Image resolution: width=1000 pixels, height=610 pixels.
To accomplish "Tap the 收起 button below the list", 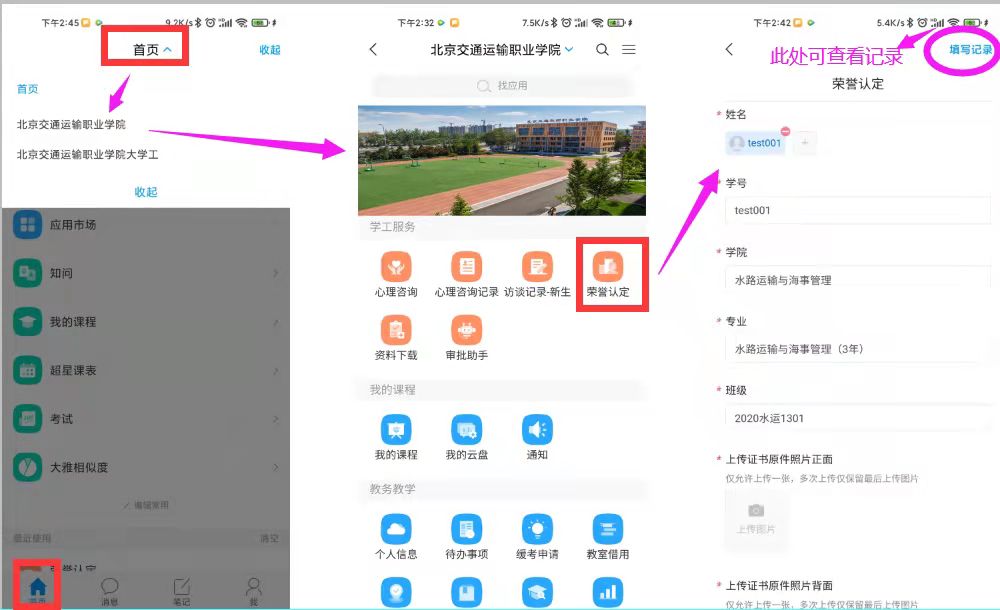I will pyautogui.click(x=146, y=191).
